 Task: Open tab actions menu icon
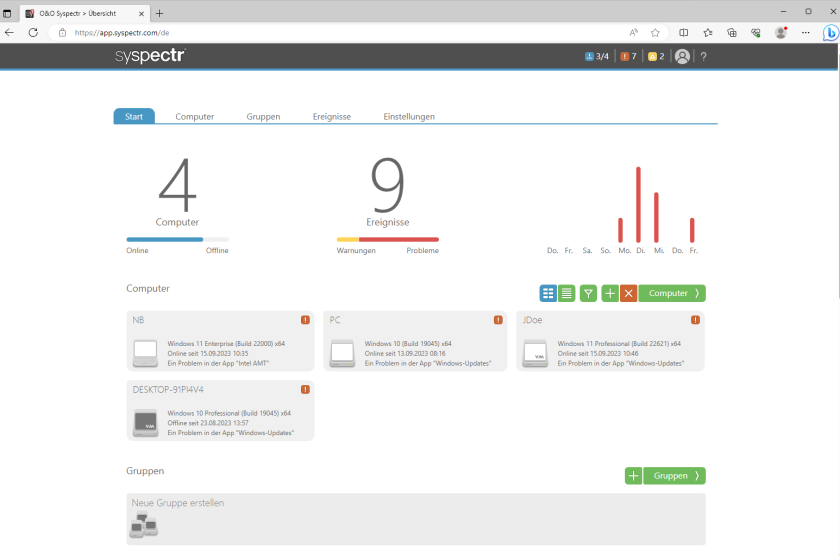click(x=7, y=13)
